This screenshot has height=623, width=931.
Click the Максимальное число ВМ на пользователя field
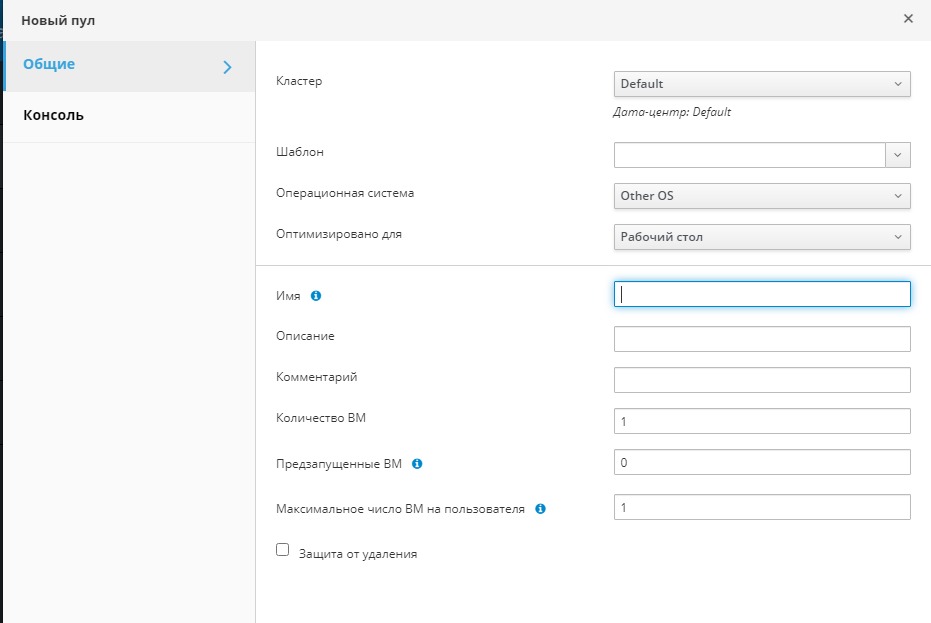pos(761,507)
